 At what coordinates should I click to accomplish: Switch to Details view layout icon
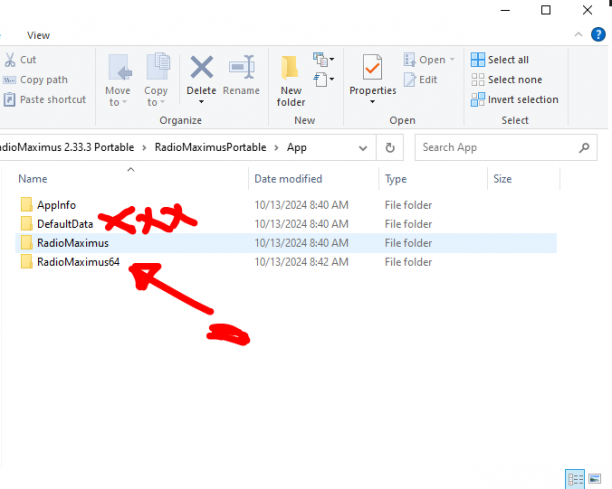[575, 478]
